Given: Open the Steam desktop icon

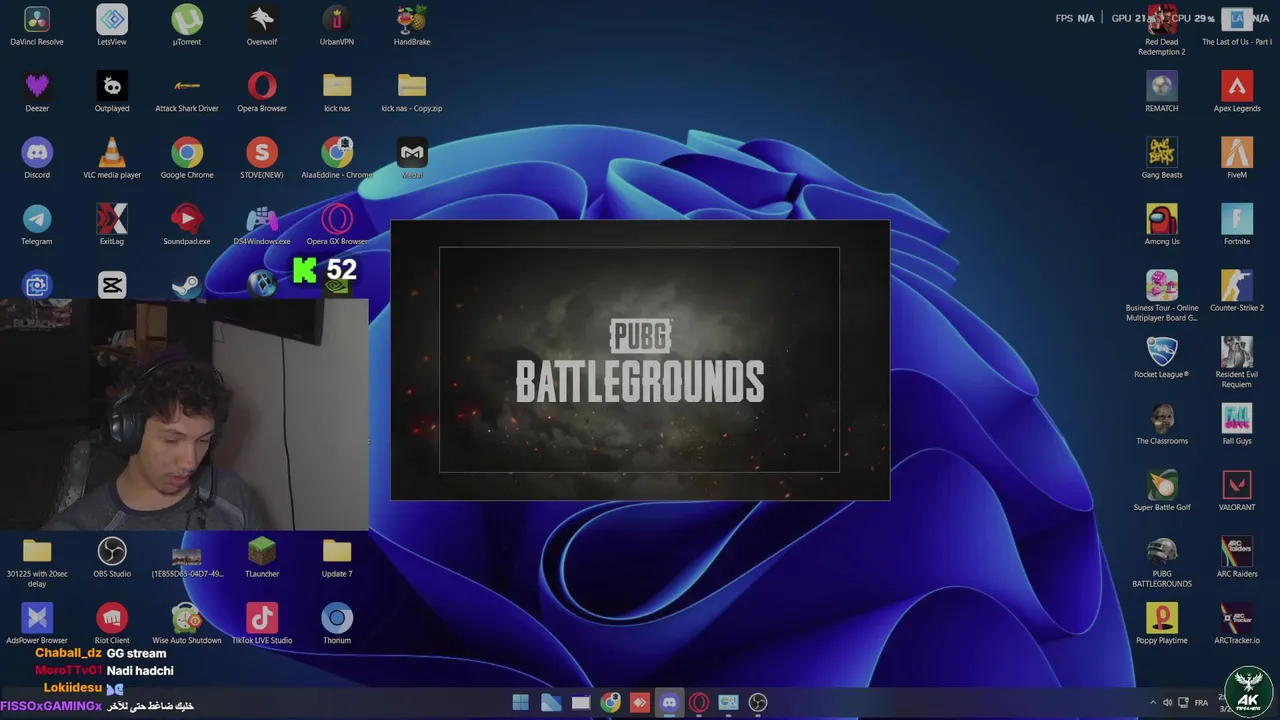Looking at the screenshot, I should [x=187, y=285].
